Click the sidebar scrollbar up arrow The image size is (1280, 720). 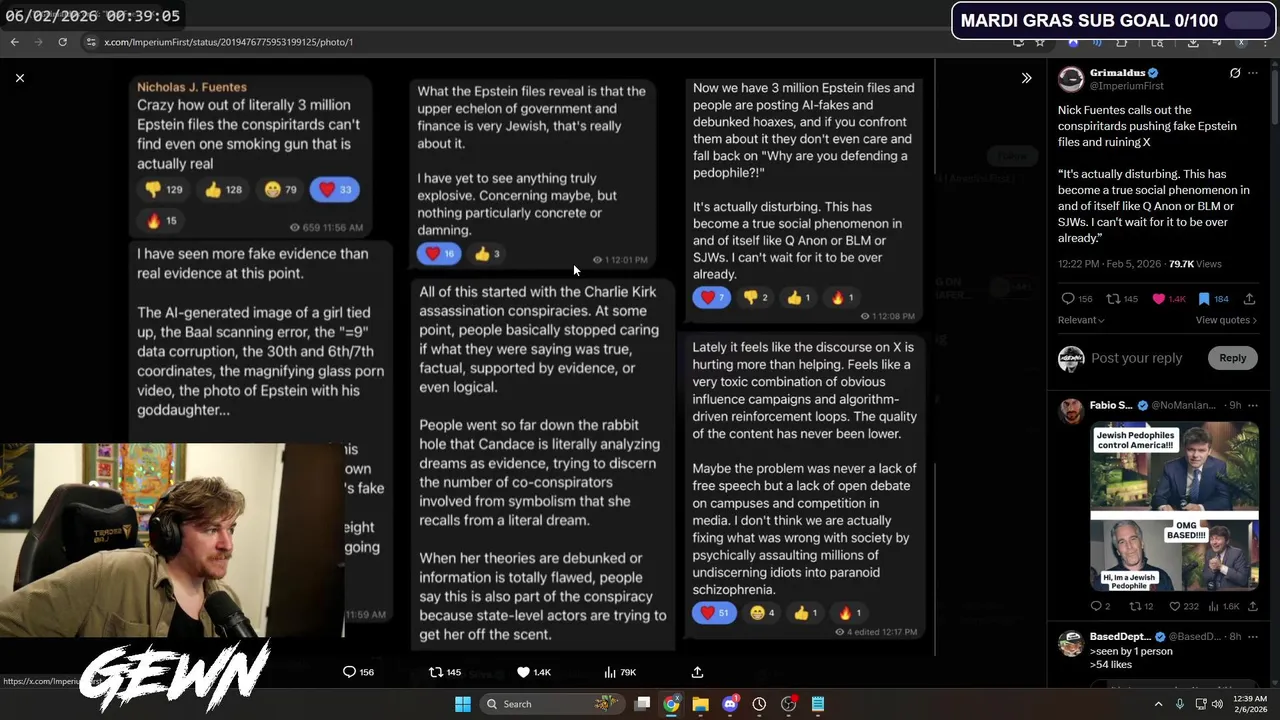coord(1275,65)
